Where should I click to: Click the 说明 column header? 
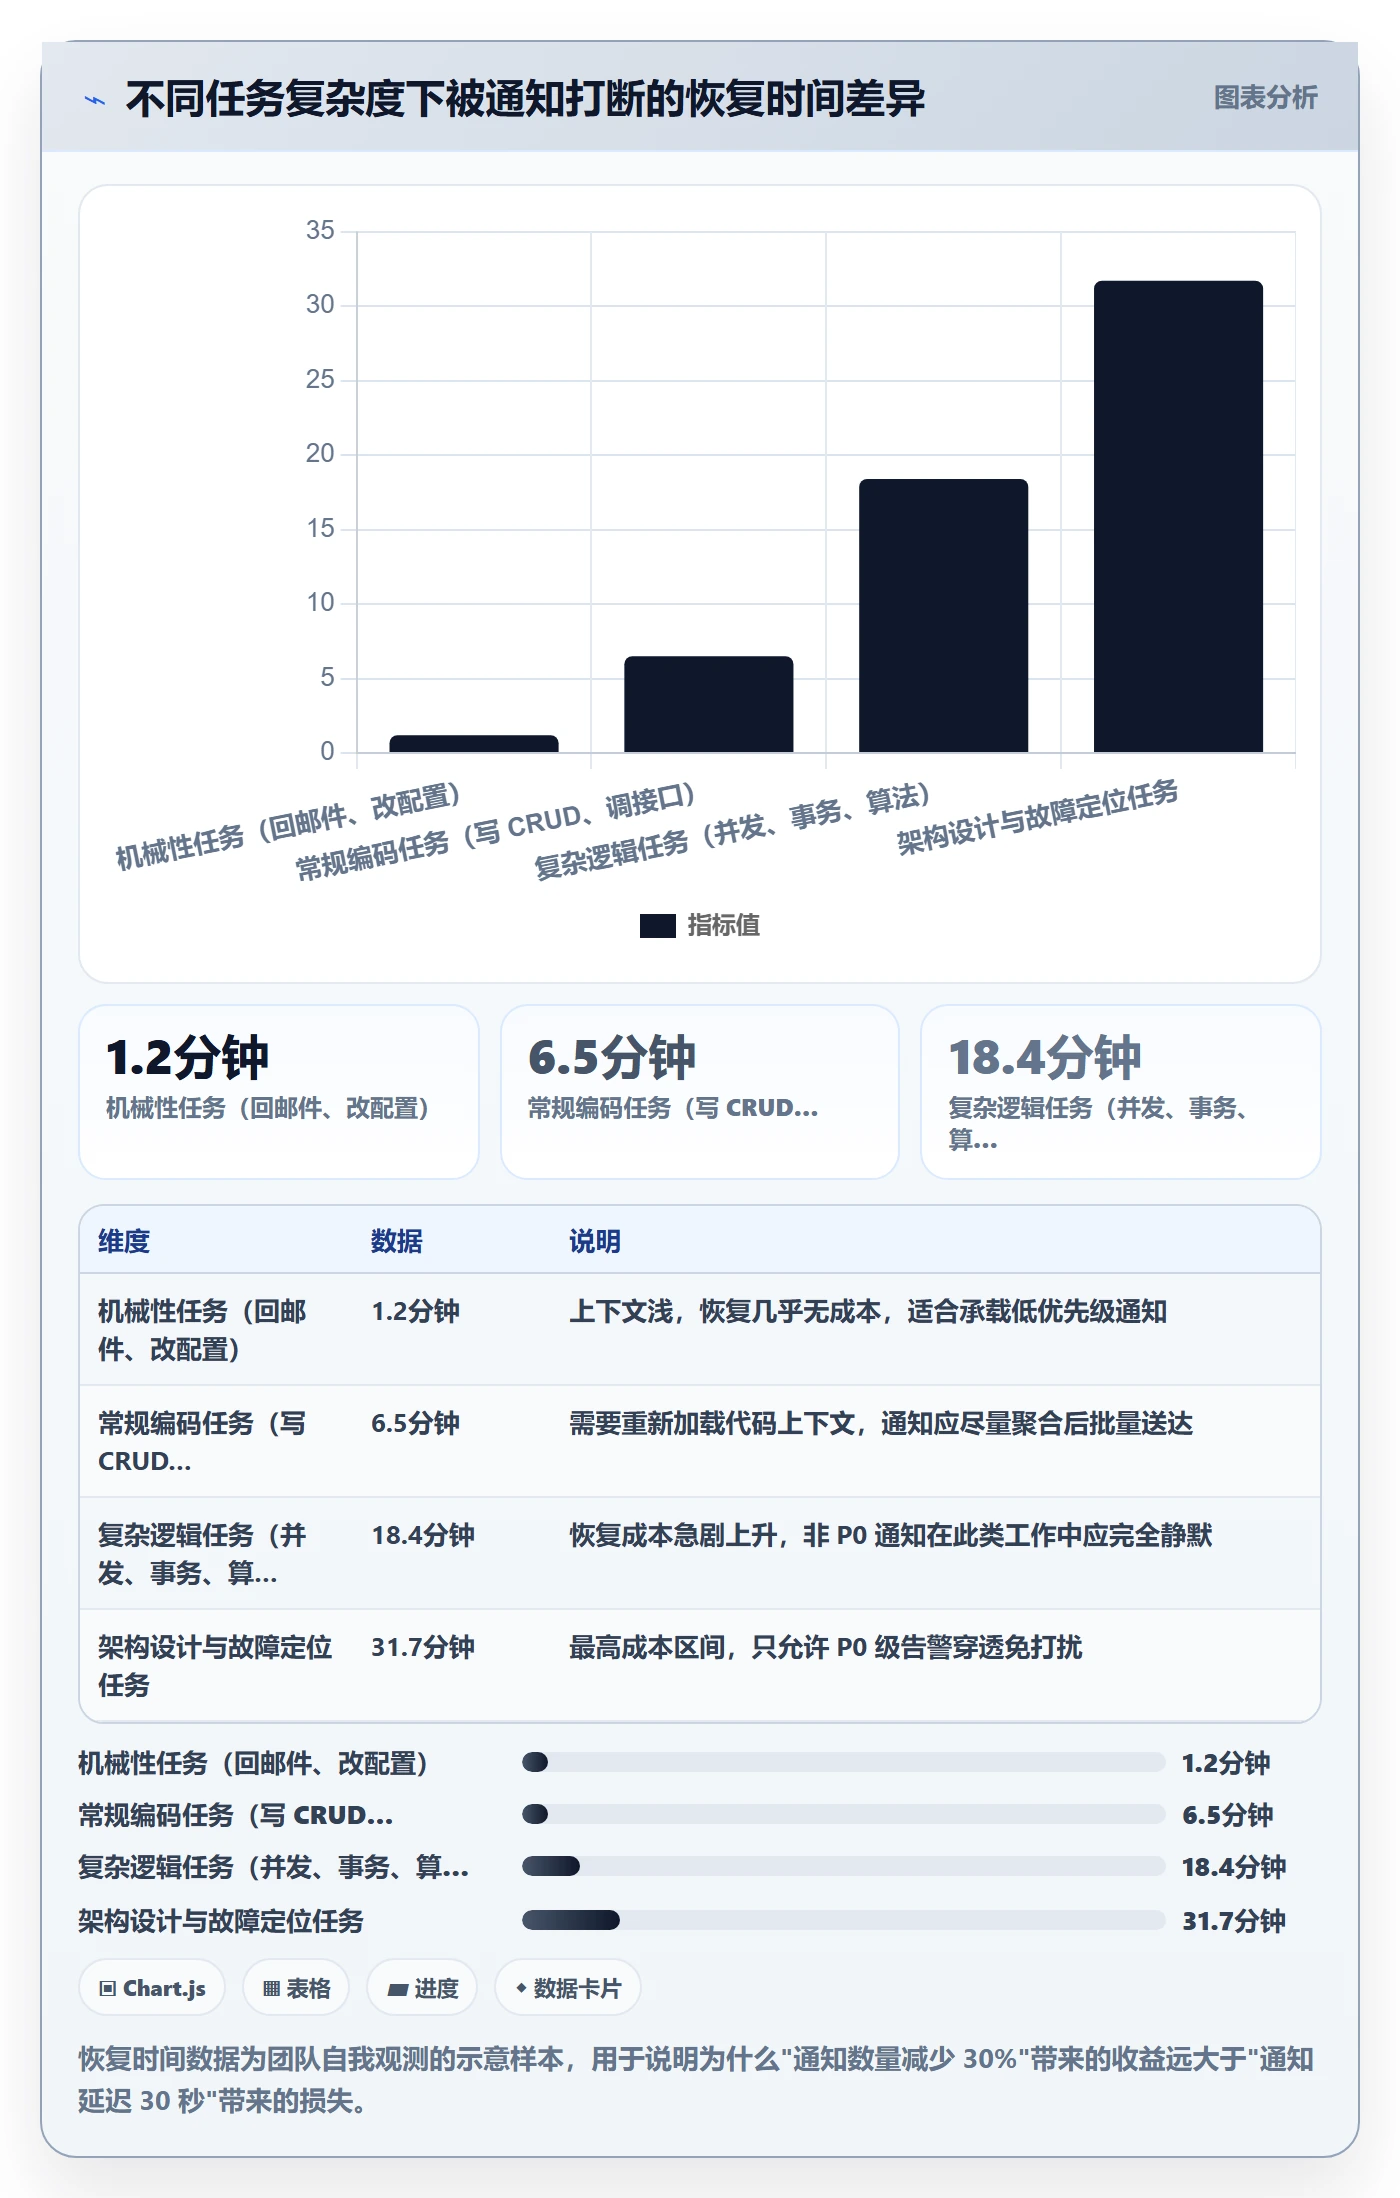point(595,1241)
